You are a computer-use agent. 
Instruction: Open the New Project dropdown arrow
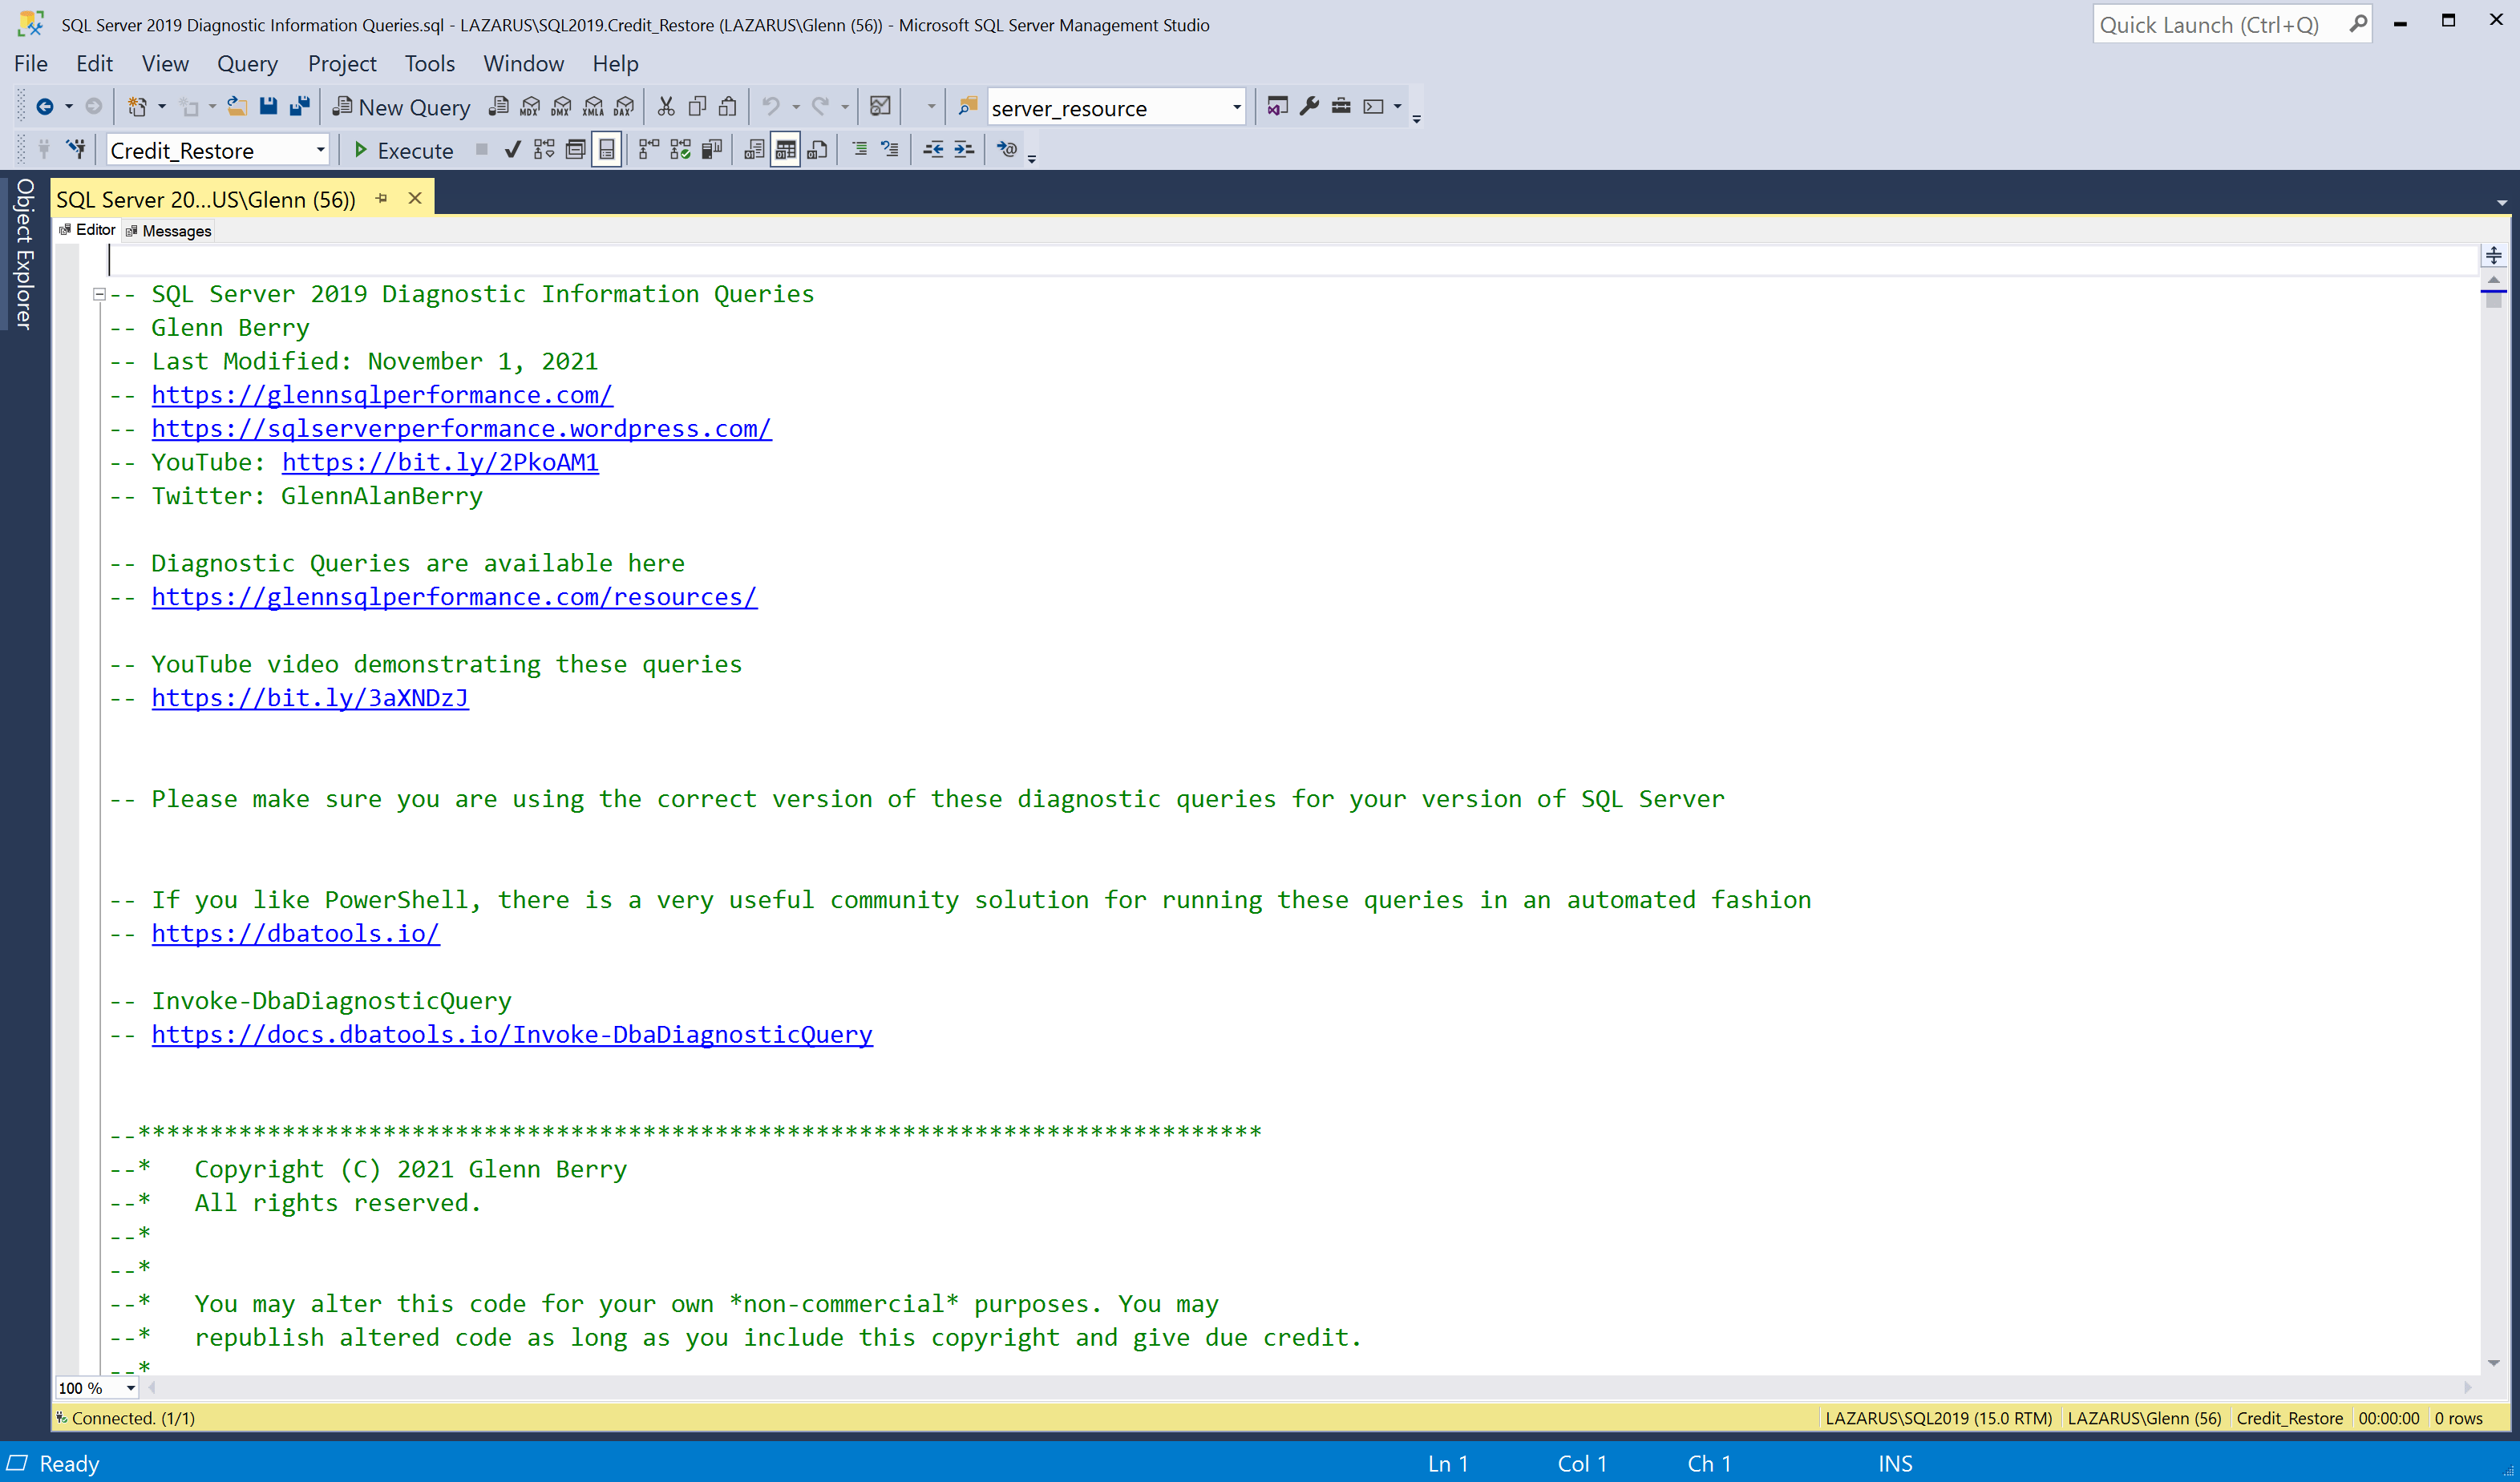163,107
